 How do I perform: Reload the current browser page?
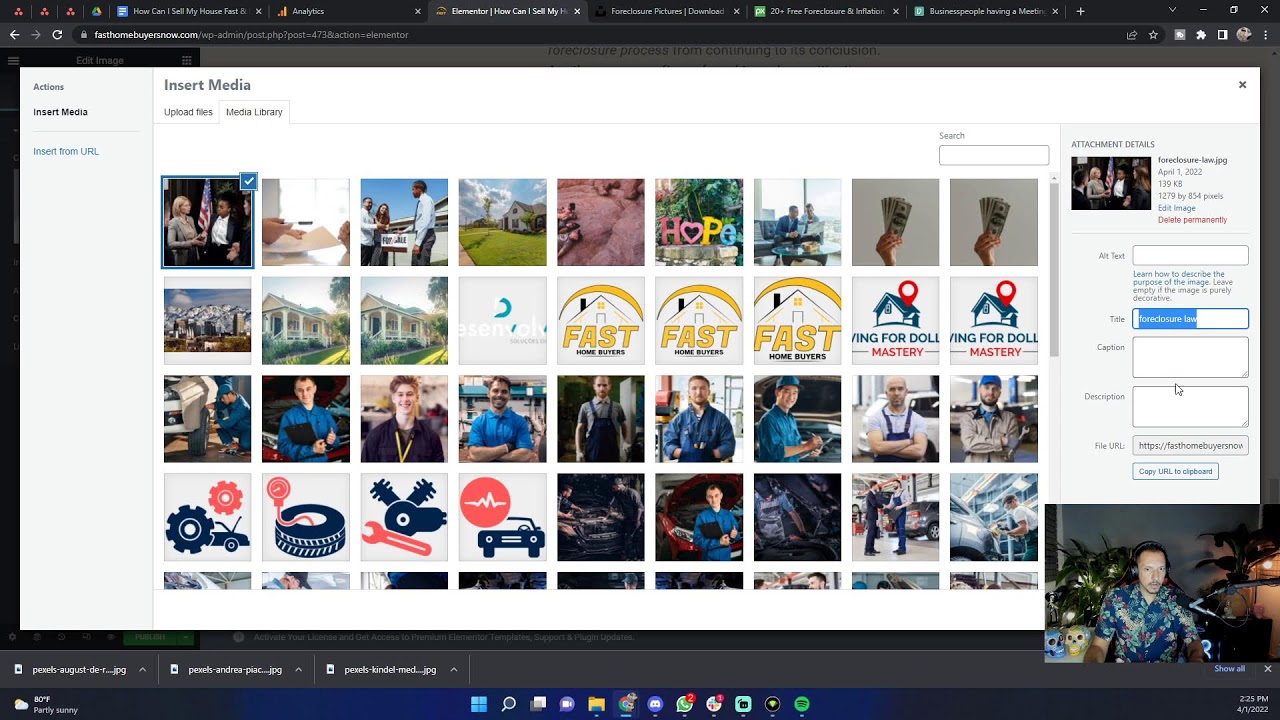pyautogui.click(x=57, y=35)
